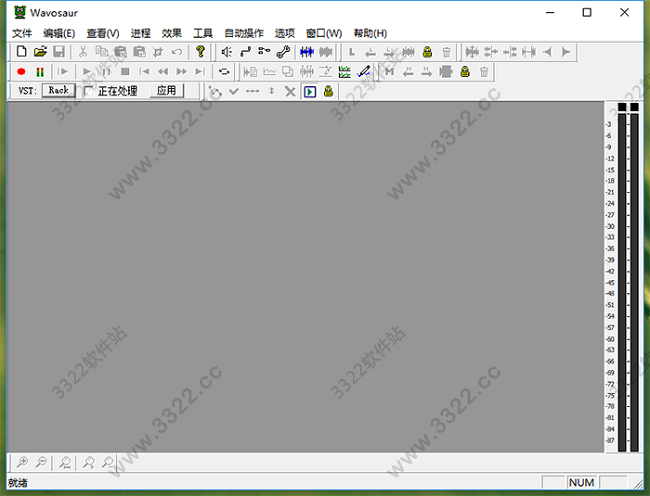This screenshot has height=496, width=650.
Task: Click the checkmark icon in automation toolbar
Action: point(234,91)
